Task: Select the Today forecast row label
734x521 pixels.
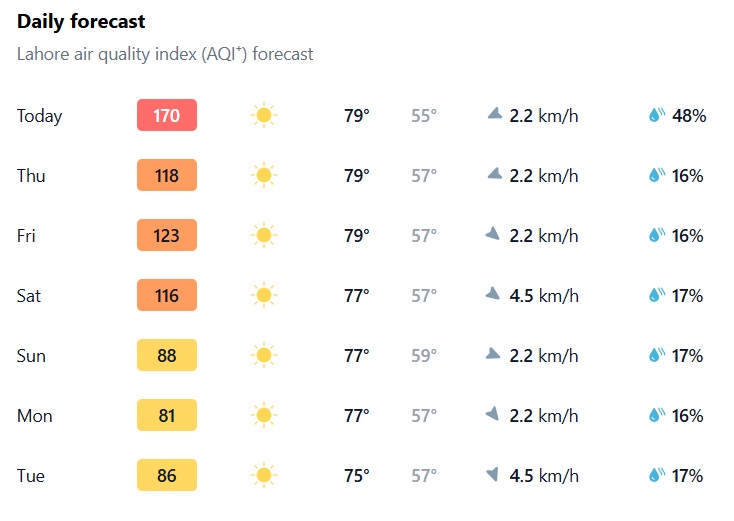Action: click(40, 116)
